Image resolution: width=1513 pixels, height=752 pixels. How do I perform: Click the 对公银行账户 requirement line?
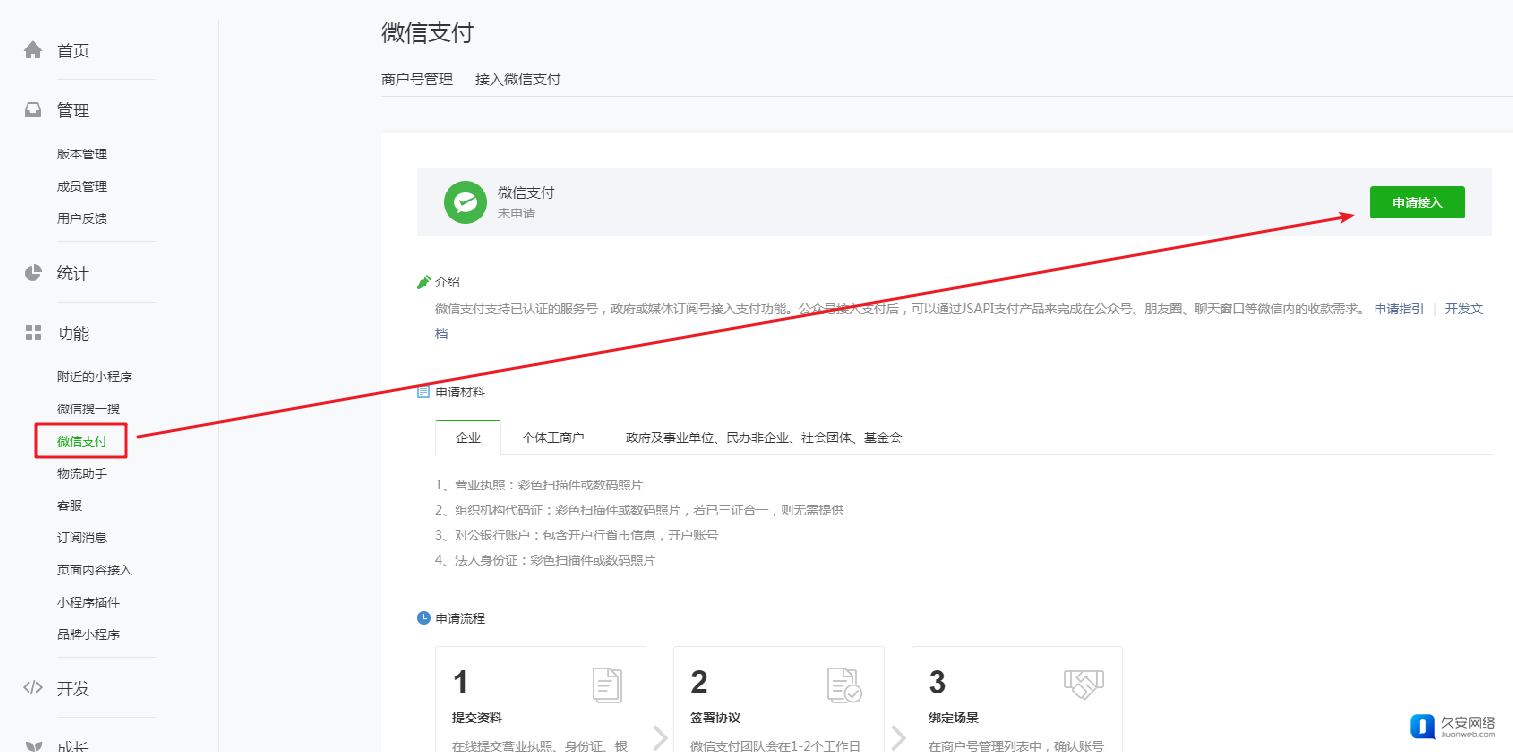577,535
